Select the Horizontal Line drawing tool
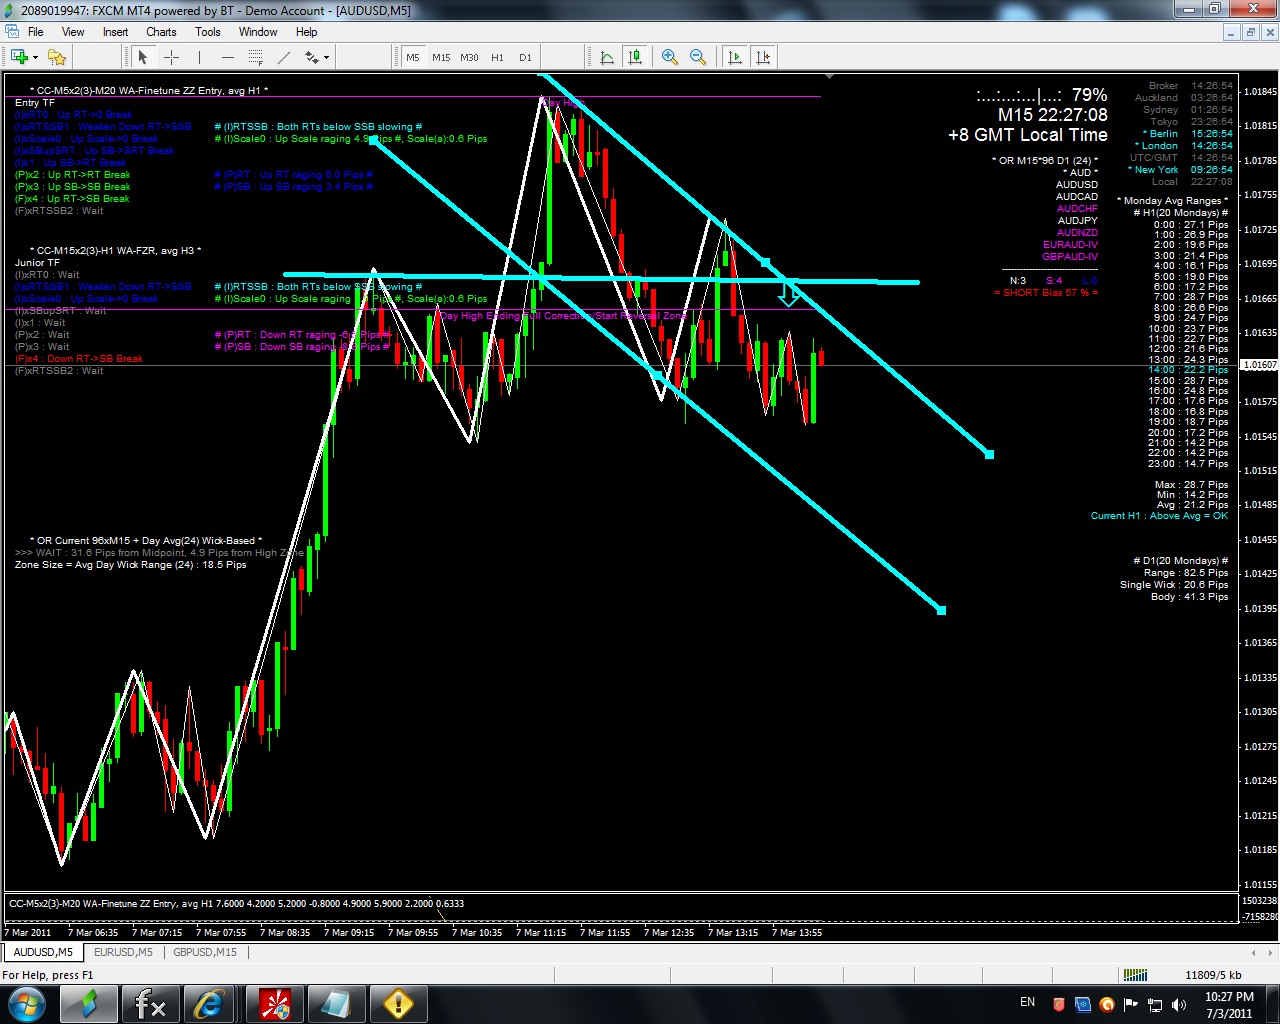The height and width of the screenshot is (1024, 1280). pos(227,57)
